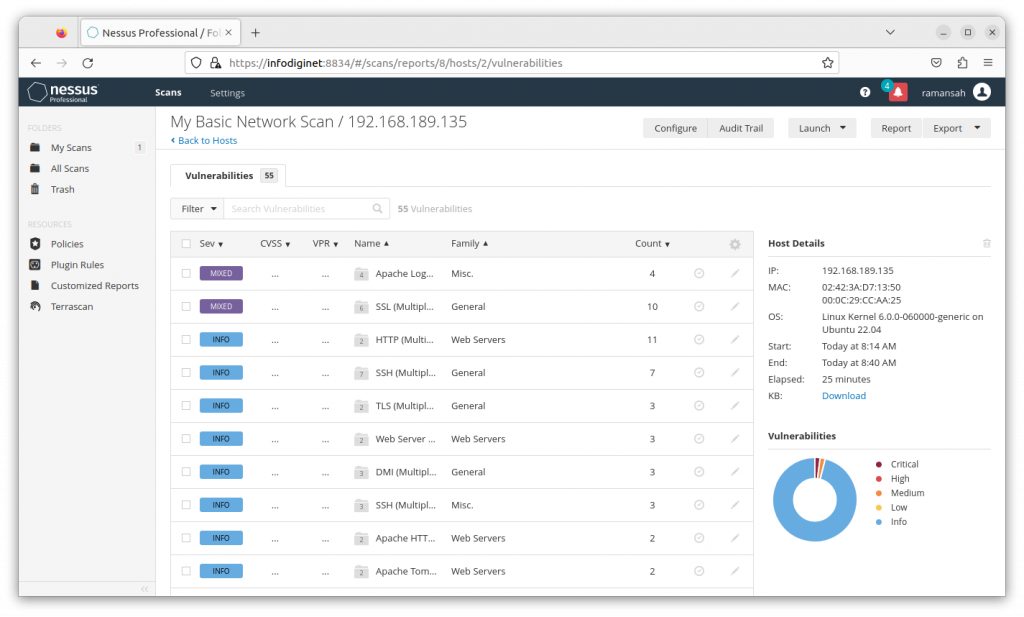Click the pencil edit icon for HTTP row
Image resolution: width=1024 pixels, height=617 pixels.
735,340
